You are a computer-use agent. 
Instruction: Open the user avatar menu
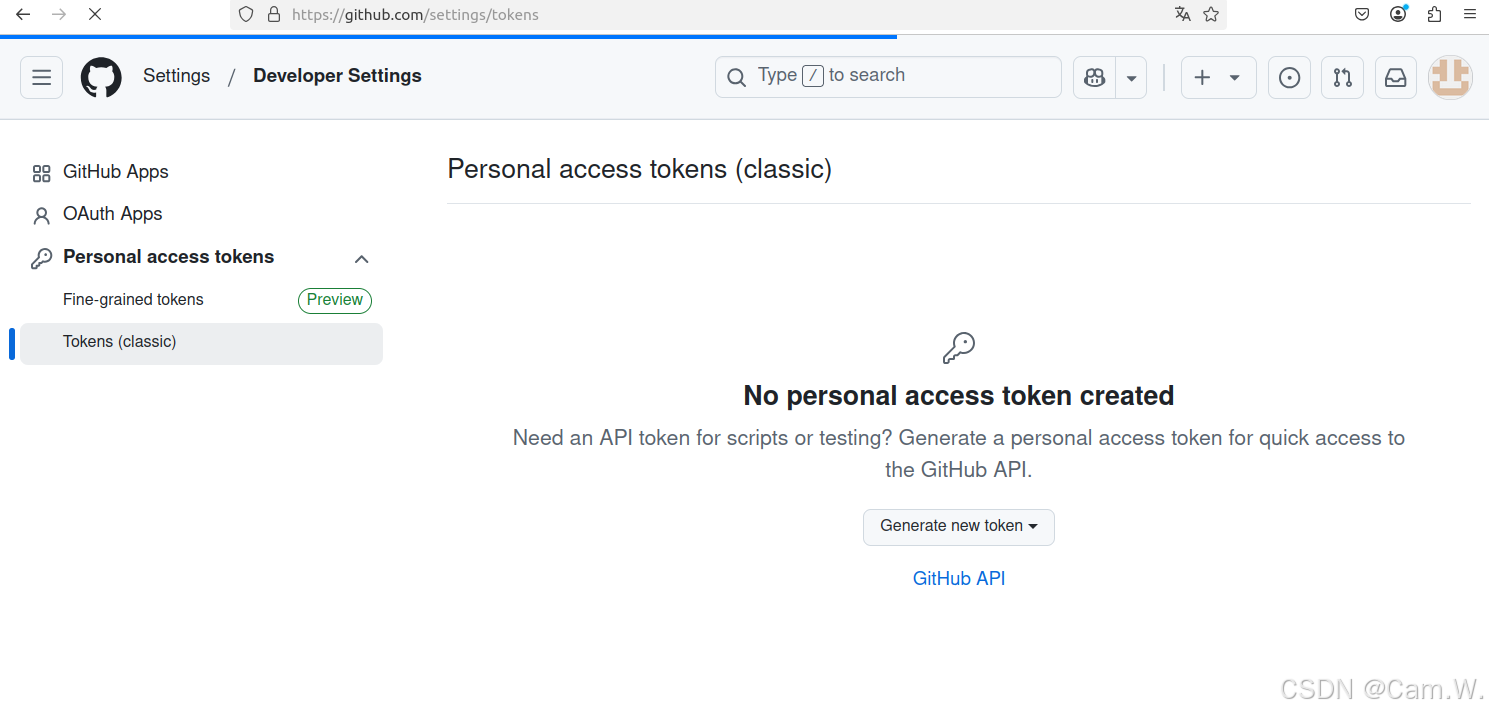click(x=1449, y=77)
